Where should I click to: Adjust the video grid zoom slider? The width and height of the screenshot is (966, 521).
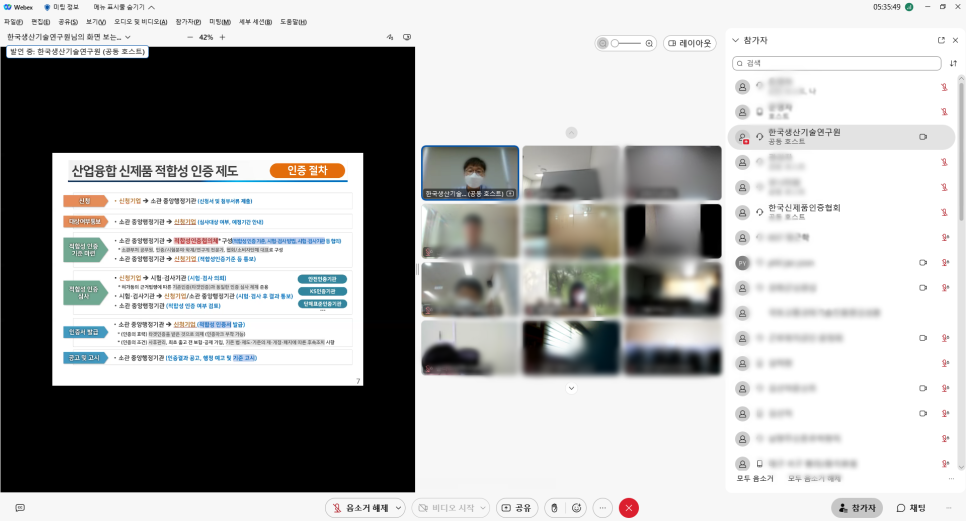[x=626, y=43]
